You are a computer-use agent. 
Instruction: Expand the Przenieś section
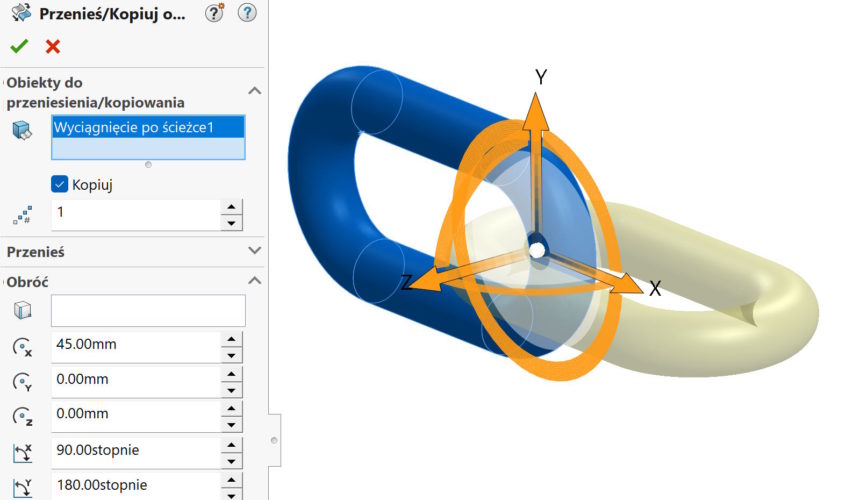(254, 251)
